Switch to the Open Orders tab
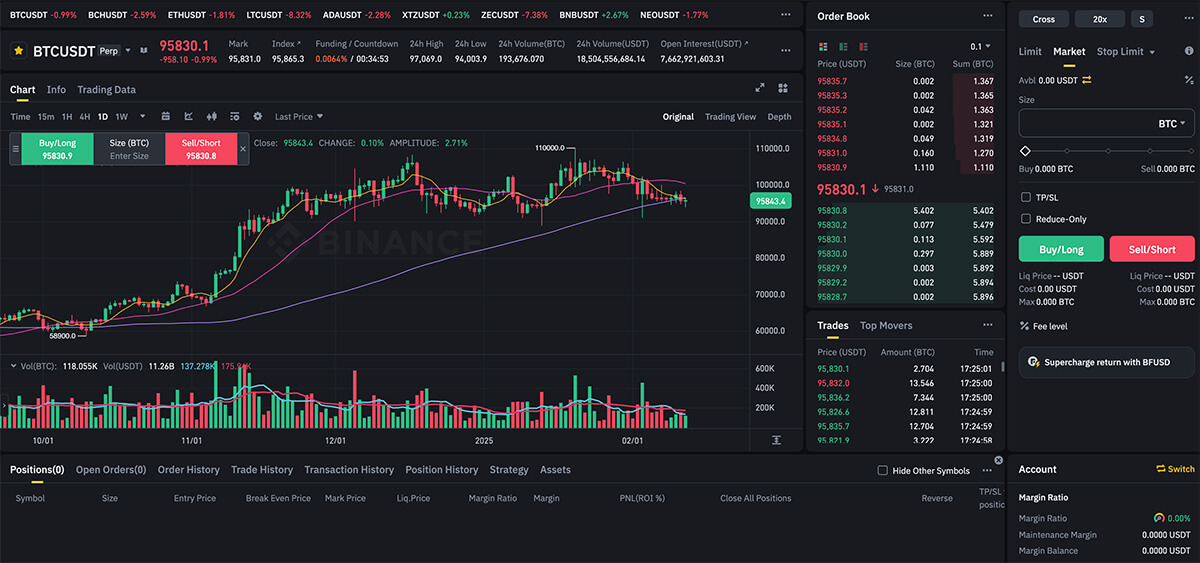This screenshot has width=1200, height=563. (x=110, y=470)
